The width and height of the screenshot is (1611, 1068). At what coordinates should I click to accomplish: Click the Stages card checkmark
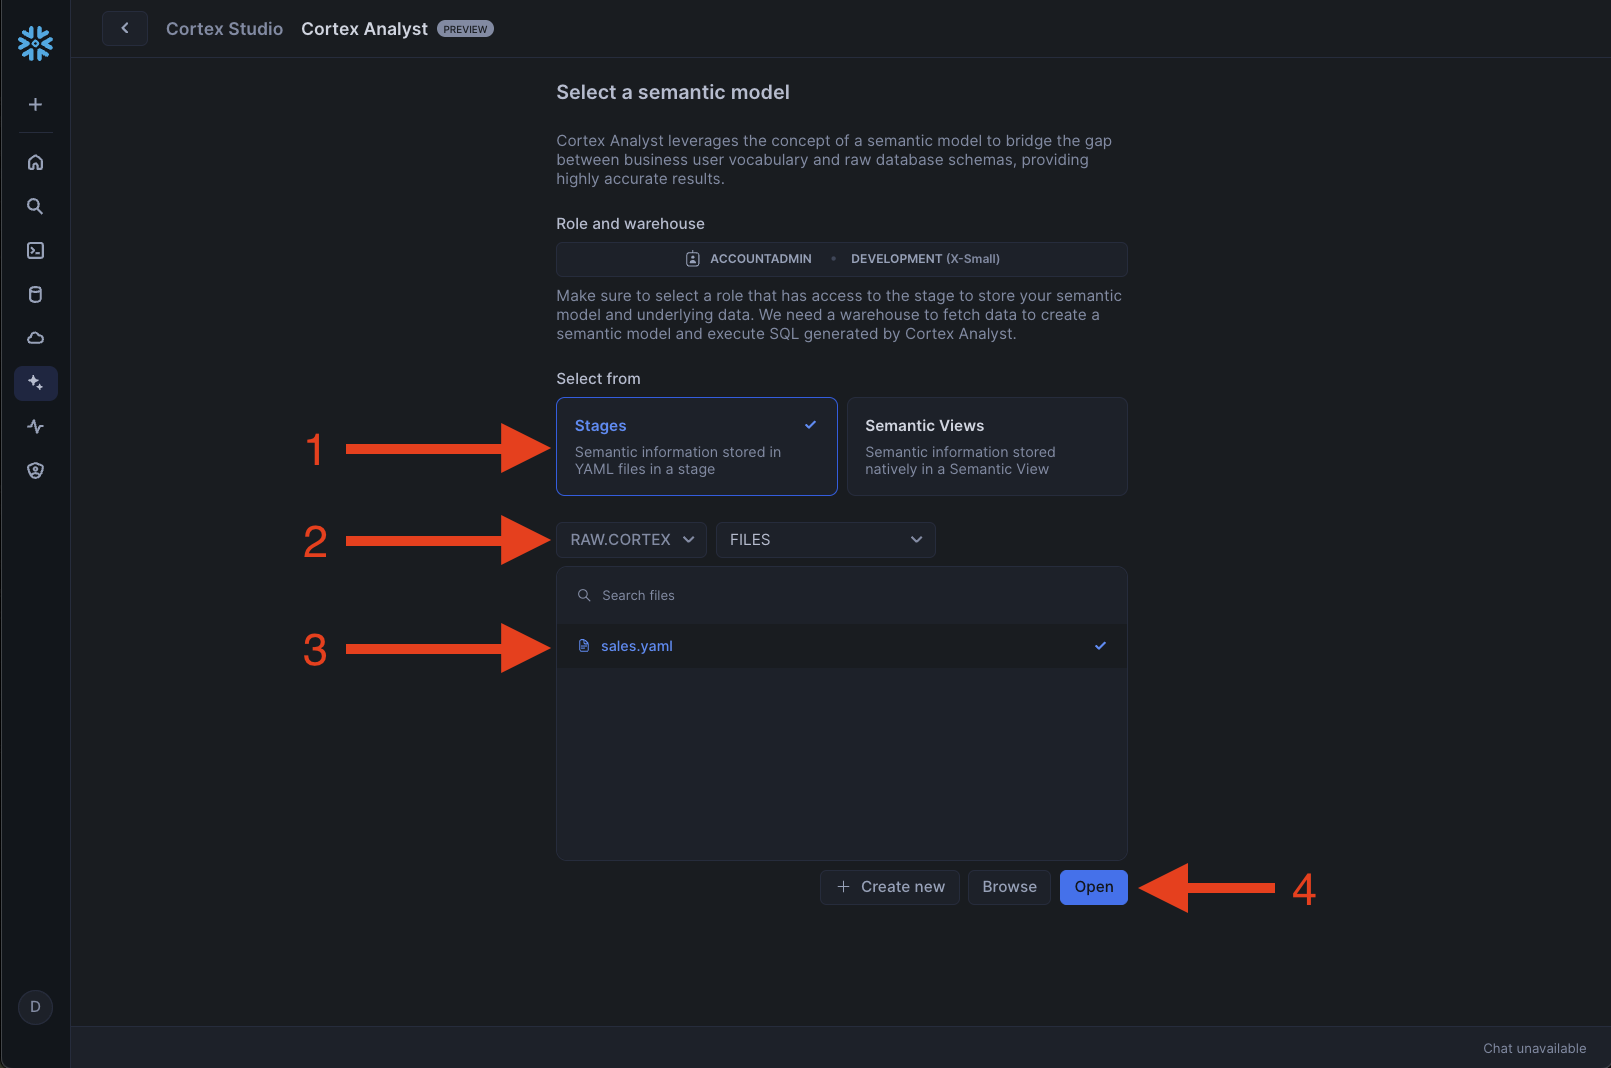(x=810, y=425)
